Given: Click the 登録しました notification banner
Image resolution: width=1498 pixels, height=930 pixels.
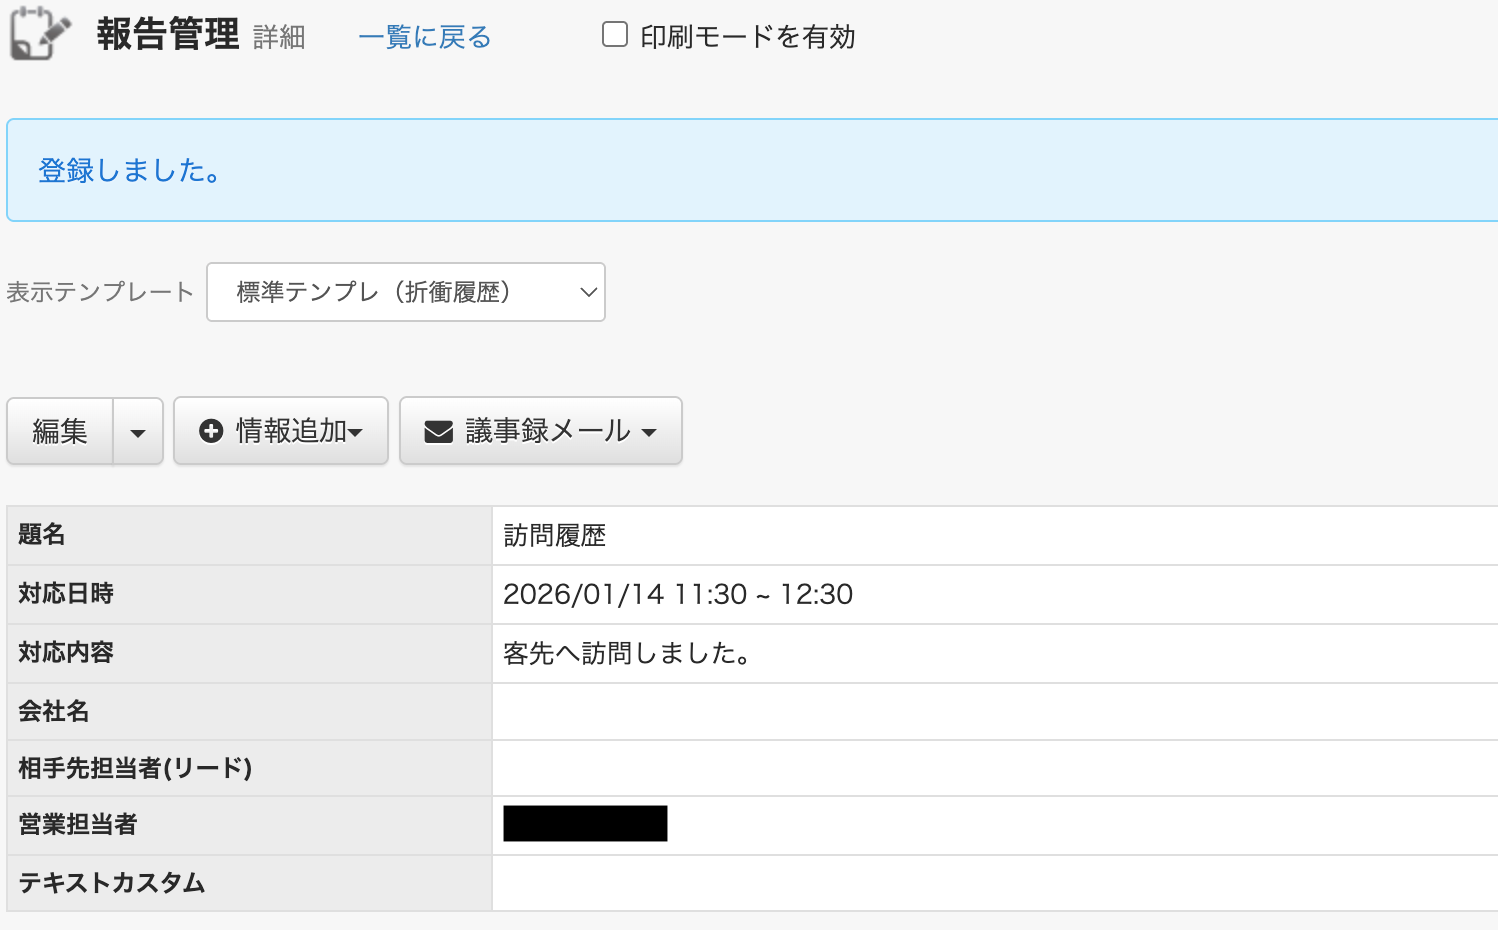Looking at the screenshot, I should pos(752,170).
